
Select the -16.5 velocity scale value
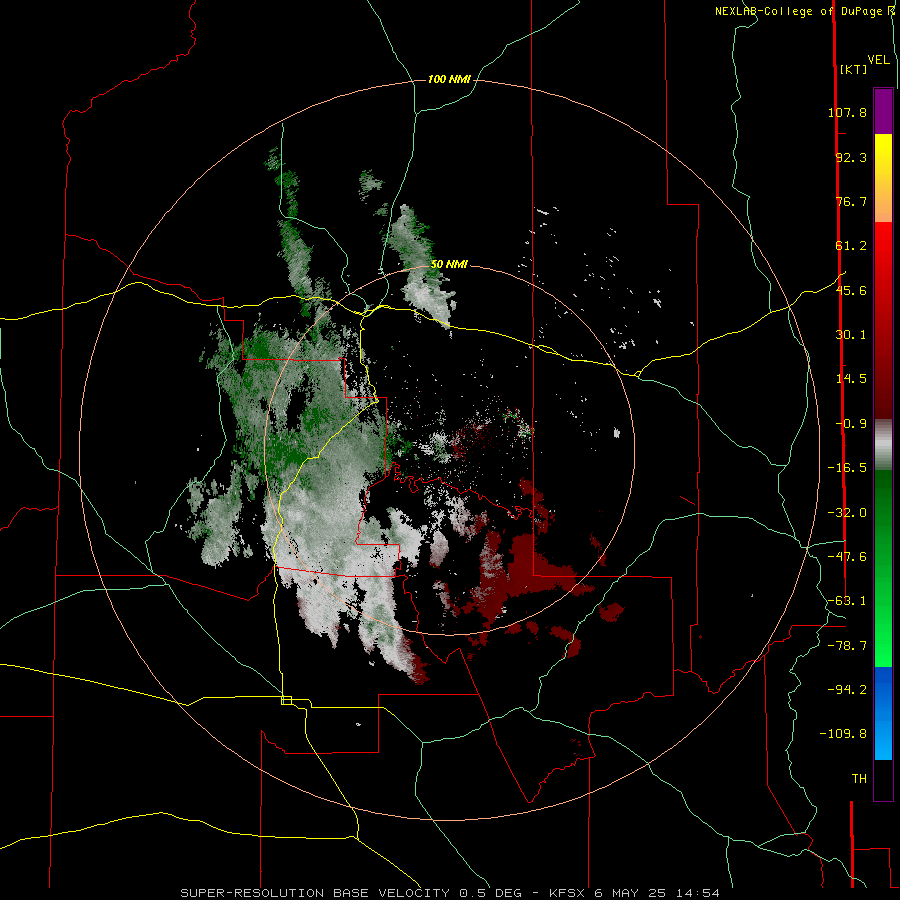847,468
